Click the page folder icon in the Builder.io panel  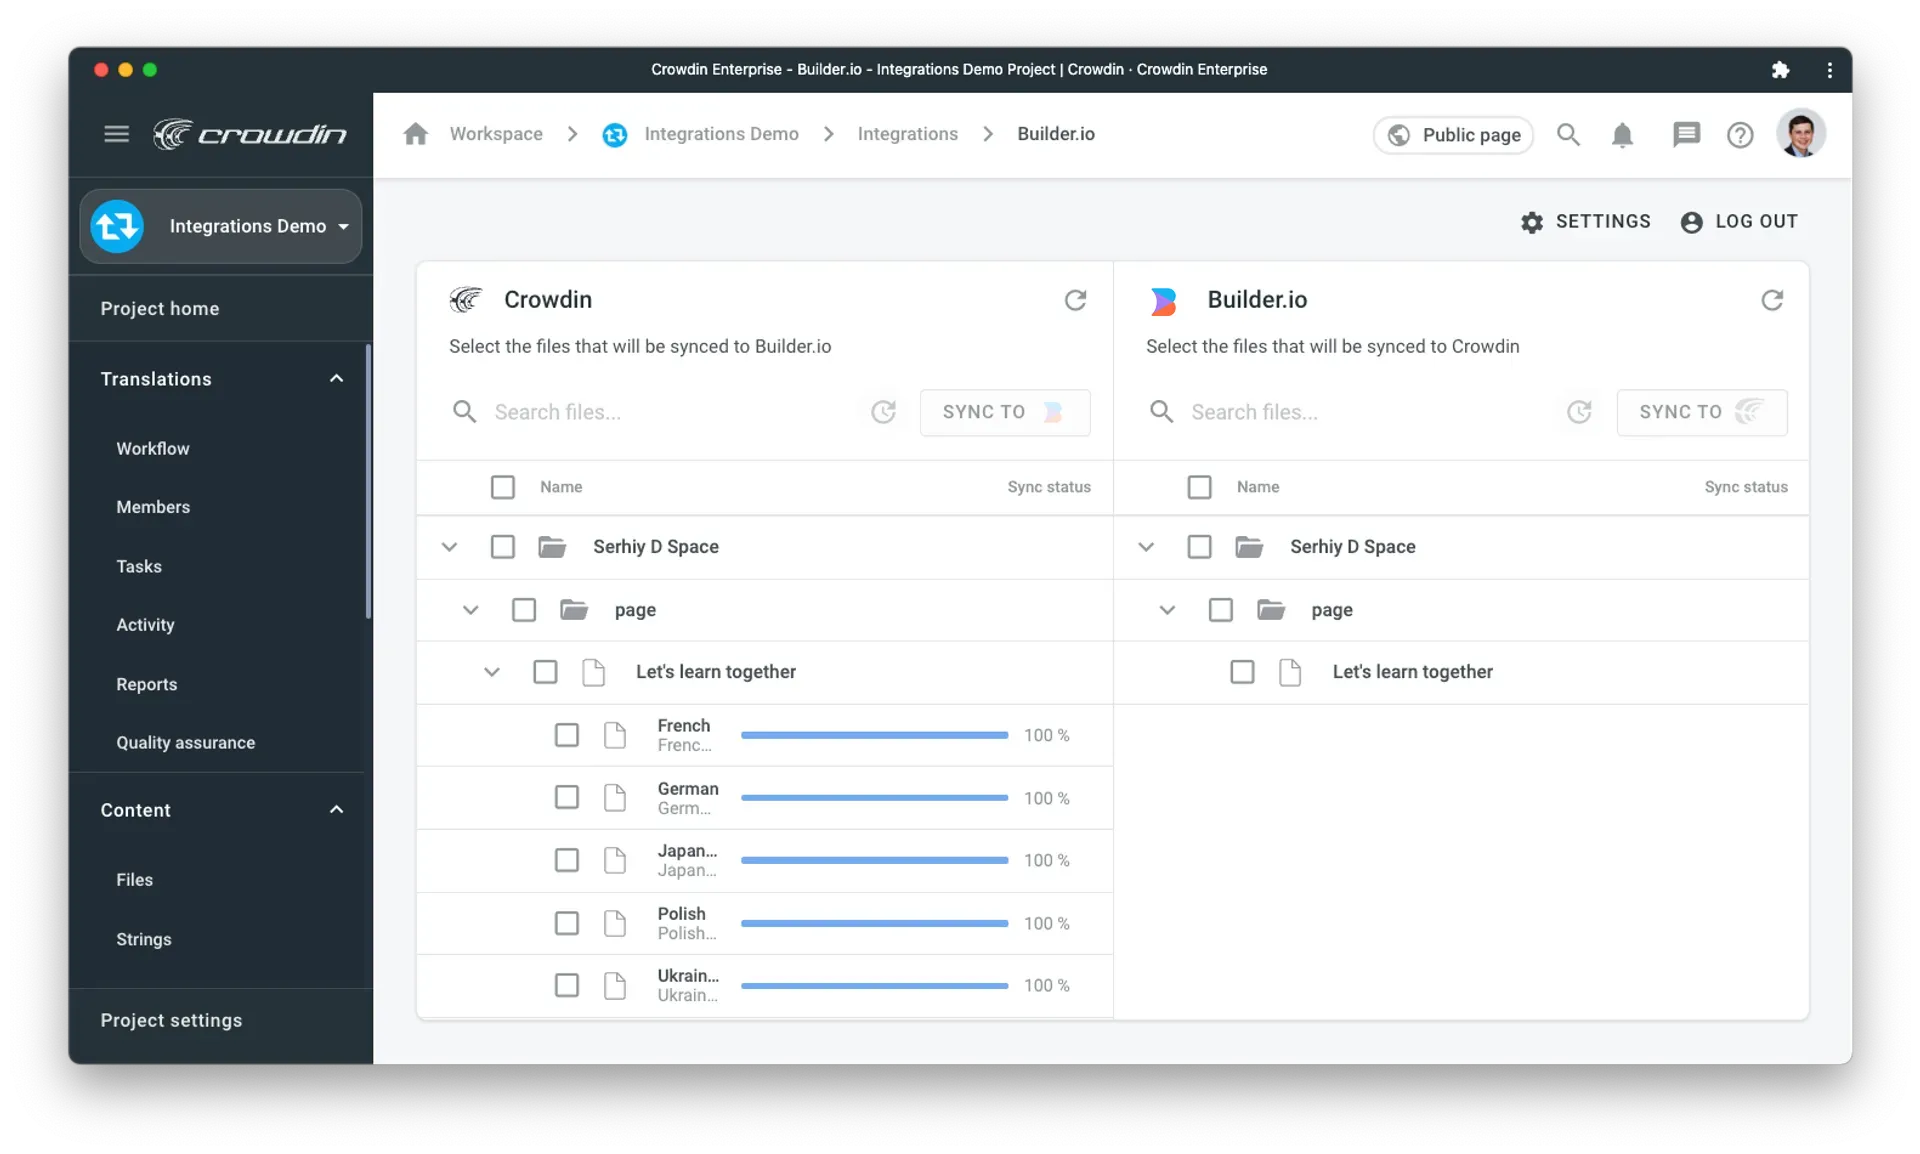(x=1270, y=610)
